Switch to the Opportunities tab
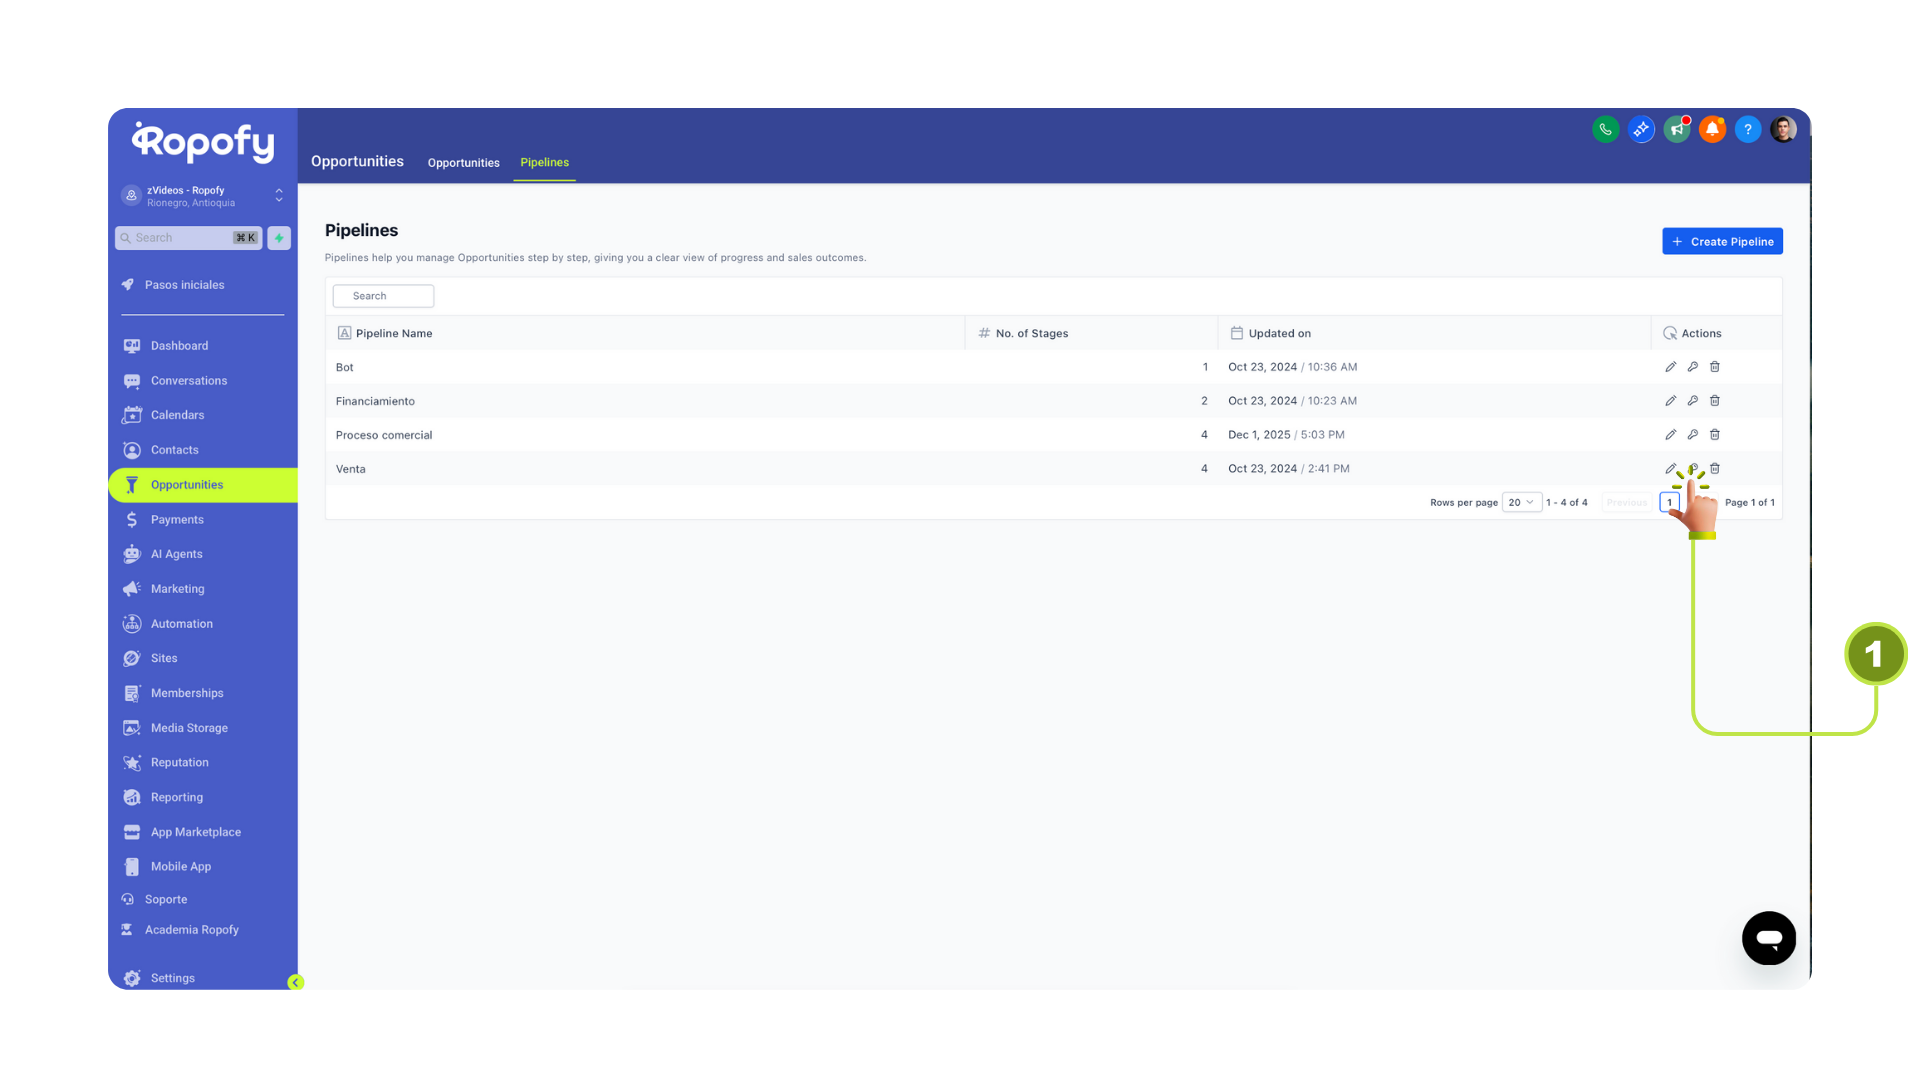1920x1080 pixels. [x=463, y=163]
